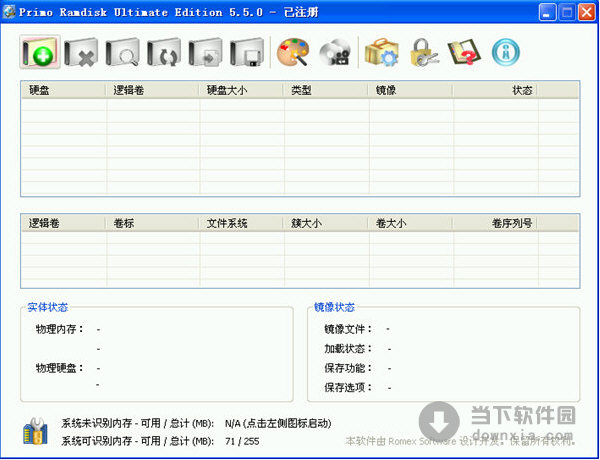Click the memory management tool icon at bottom left
The image size is (600, 460).
[x=35, y=431]
